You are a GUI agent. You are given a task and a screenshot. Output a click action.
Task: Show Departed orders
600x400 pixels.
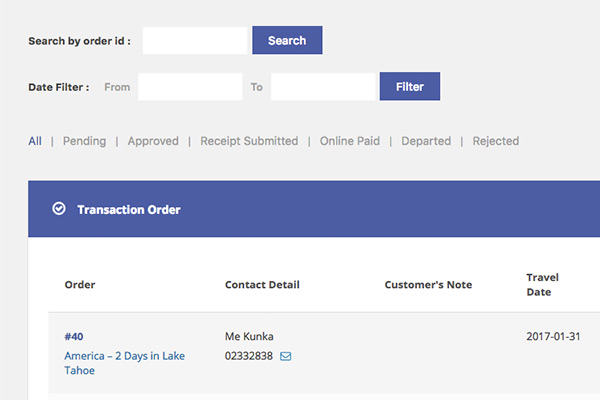coord(426,141)
